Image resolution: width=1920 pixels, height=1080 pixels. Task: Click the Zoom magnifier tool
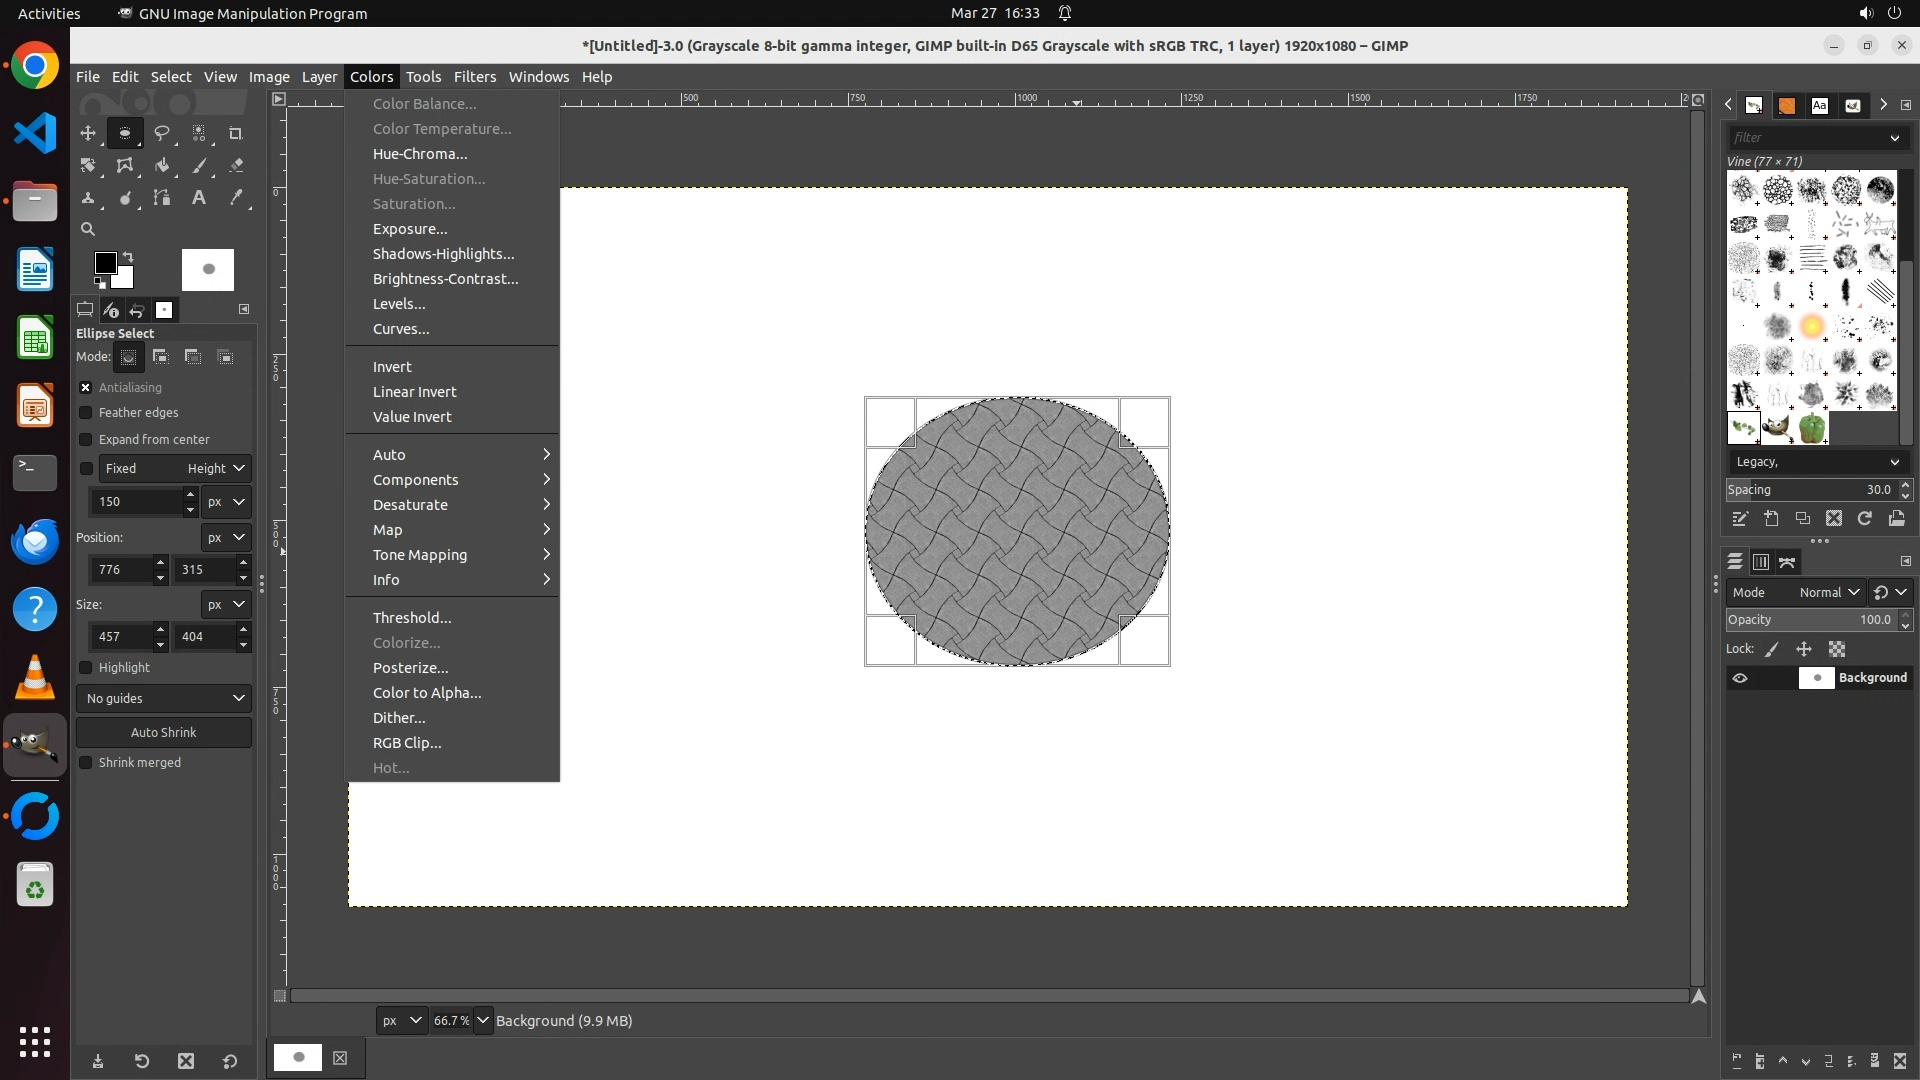[x=88, y=229]
